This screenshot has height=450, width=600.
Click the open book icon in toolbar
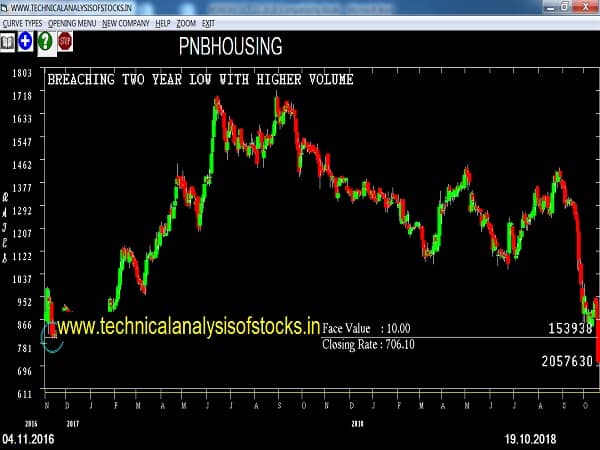(x=8, y=42)
